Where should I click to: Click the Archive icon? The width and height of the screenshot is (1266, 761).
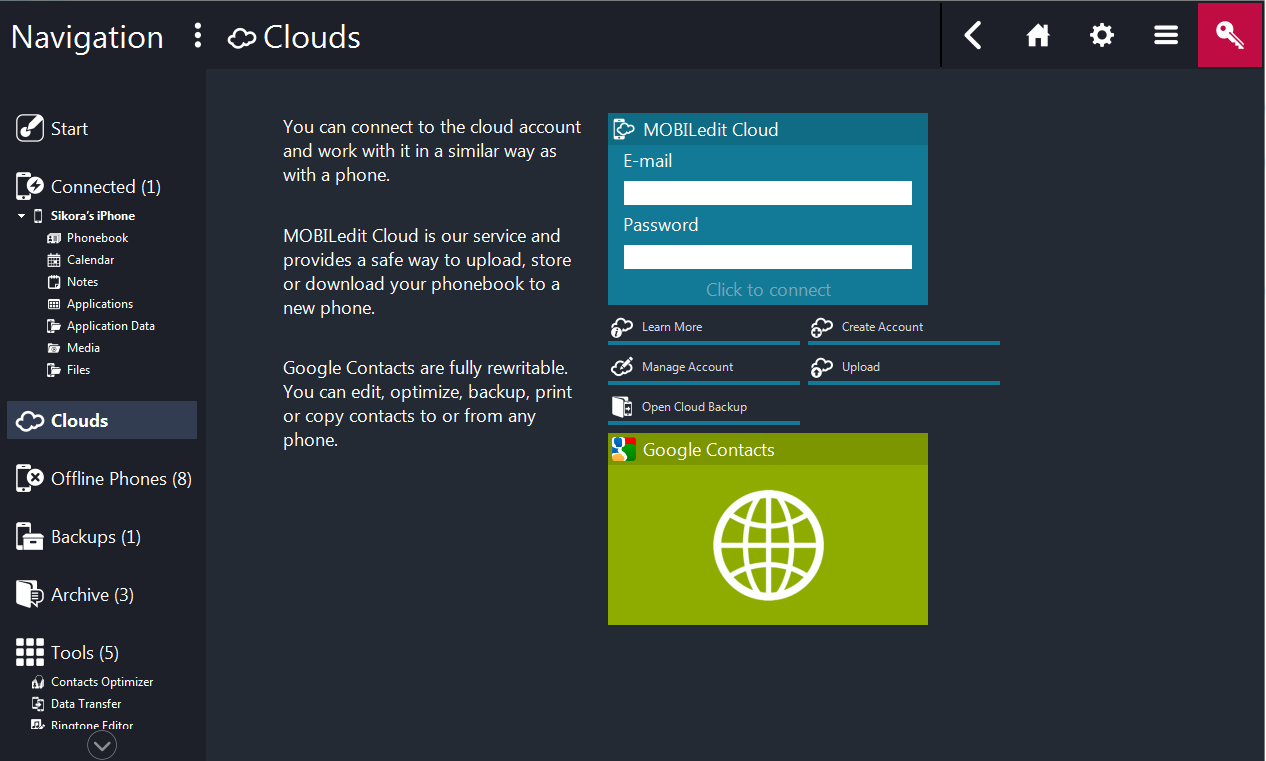click(x=30, y=594)
